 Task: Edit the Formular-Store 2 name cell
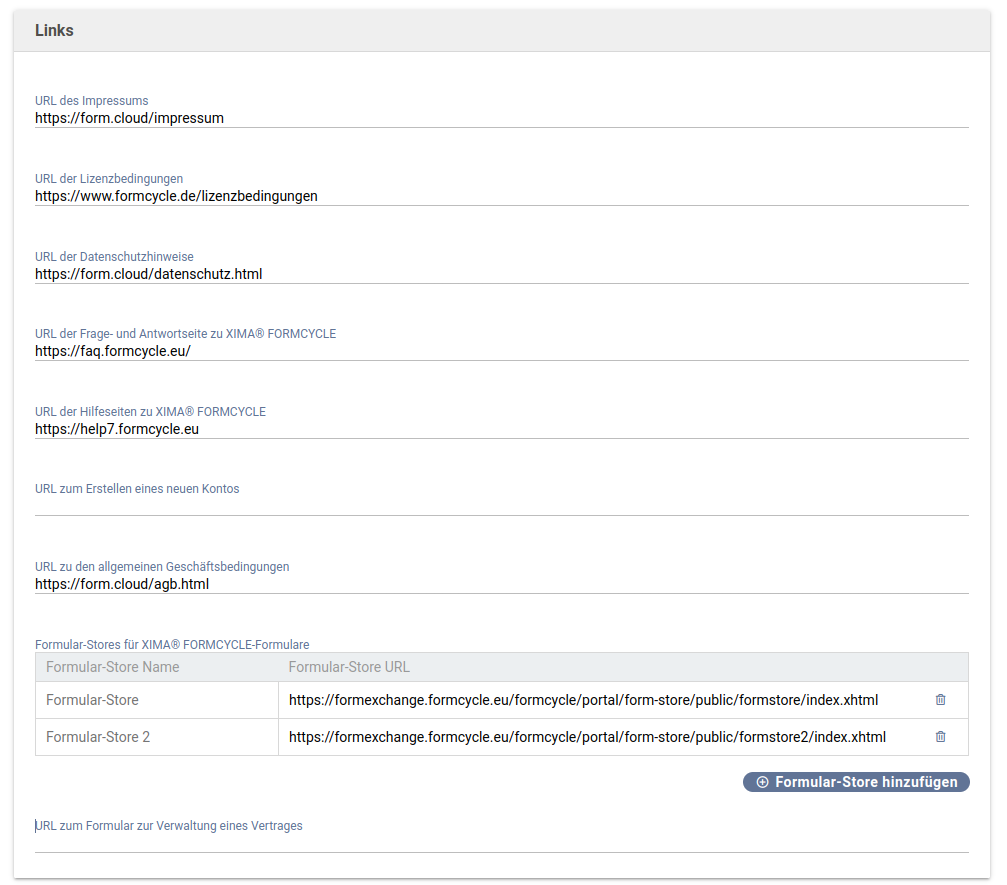click(157, 737)
